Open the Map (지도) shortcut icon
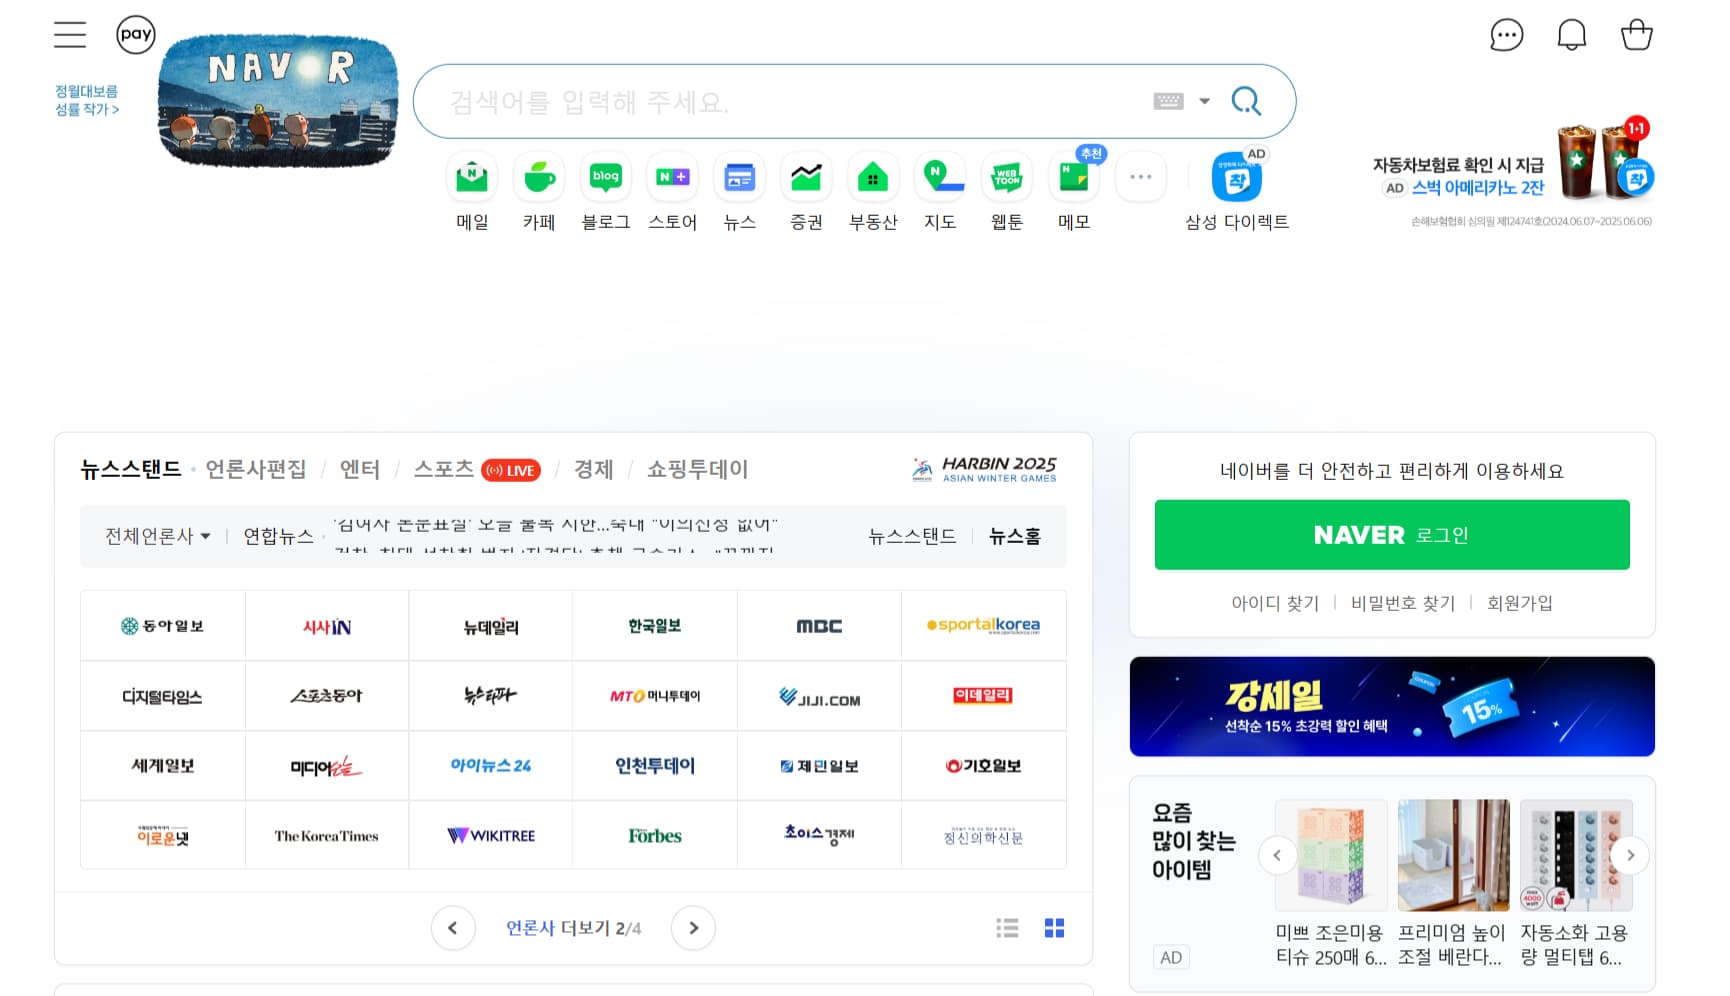 click(x=940, y=178)
